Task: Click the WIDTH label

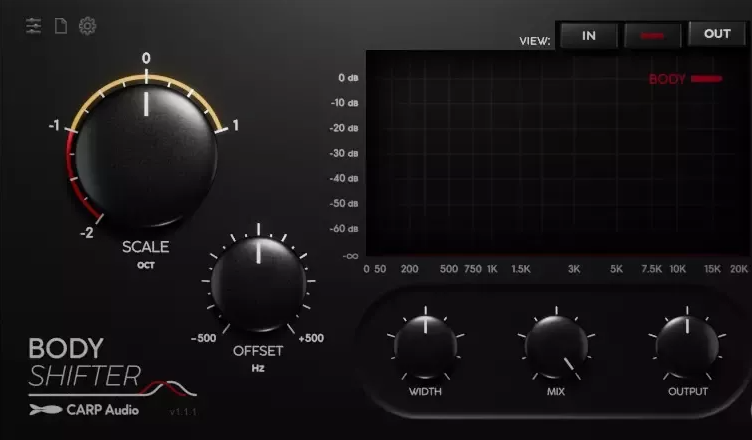Action: tap(425, 392)
